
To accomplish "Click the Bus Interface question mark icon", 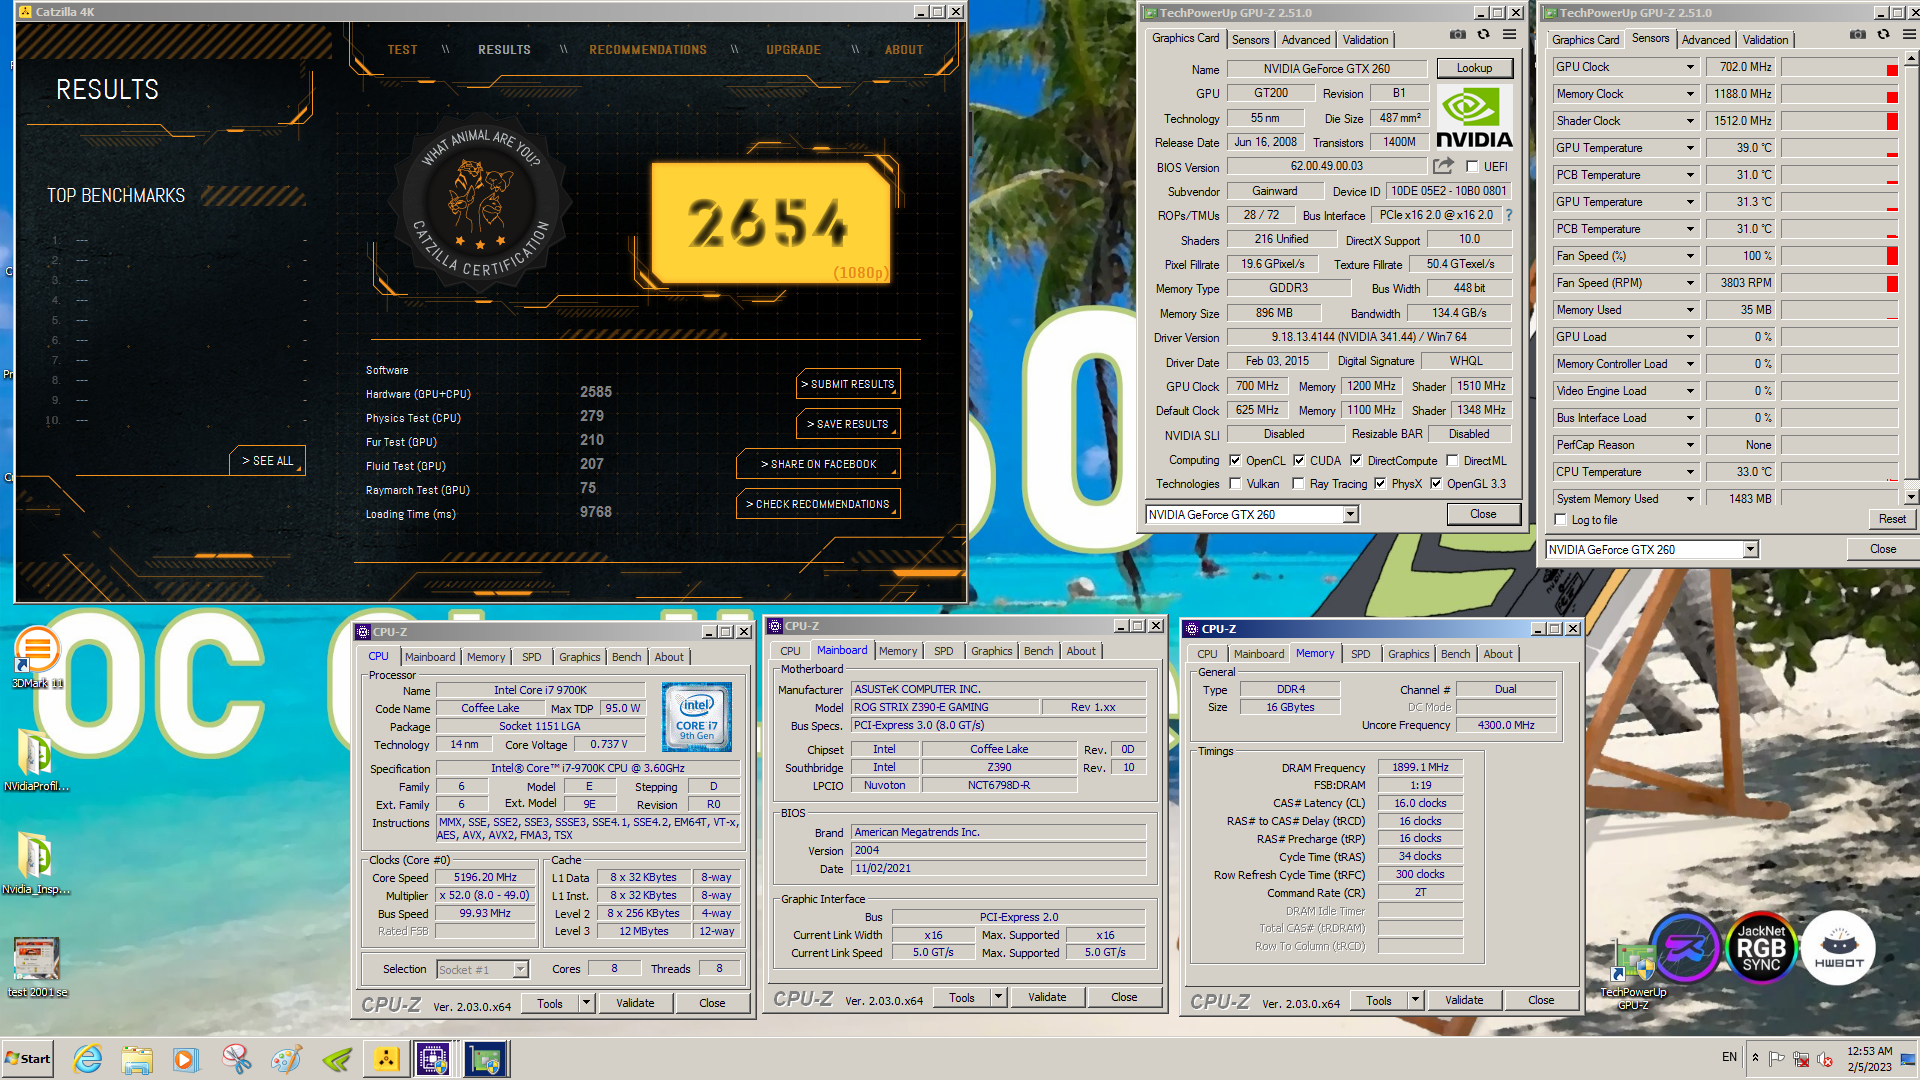I will coord(1509,215).
